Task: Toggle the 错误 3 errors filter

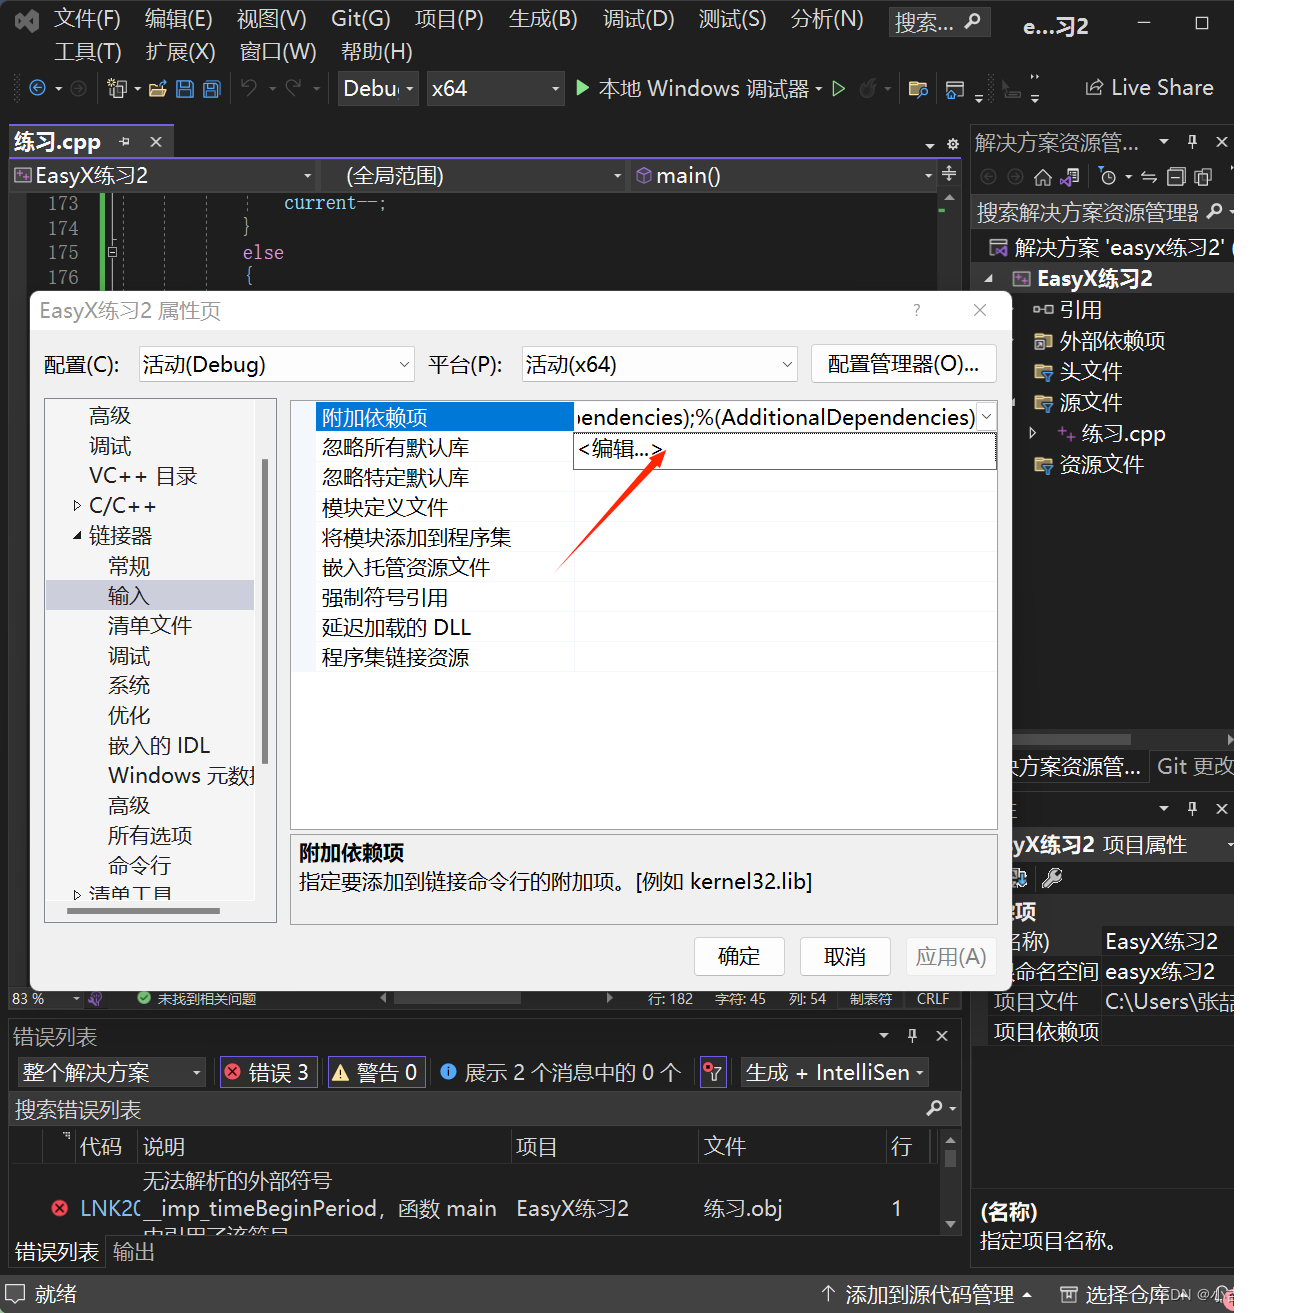Action: [268, 1072]
